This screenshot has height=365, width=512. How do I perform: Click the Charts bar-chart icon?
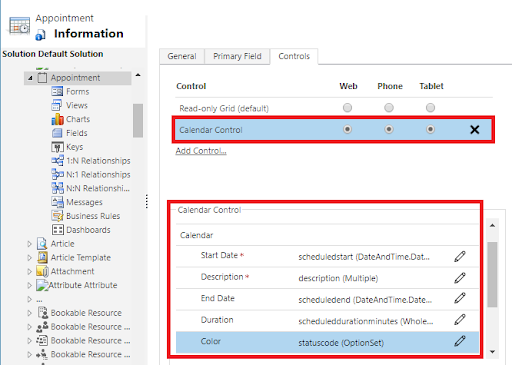(x=57, y=119)
